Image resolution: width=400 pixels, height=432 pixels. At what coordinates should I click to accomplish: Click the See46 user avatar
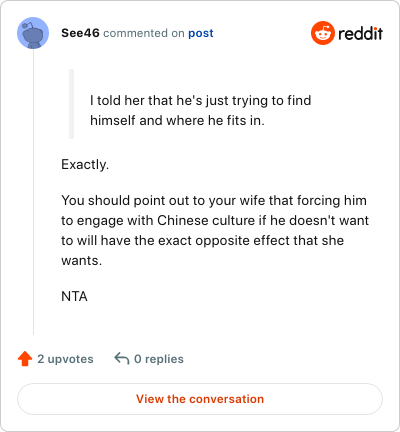coord(33,33)
